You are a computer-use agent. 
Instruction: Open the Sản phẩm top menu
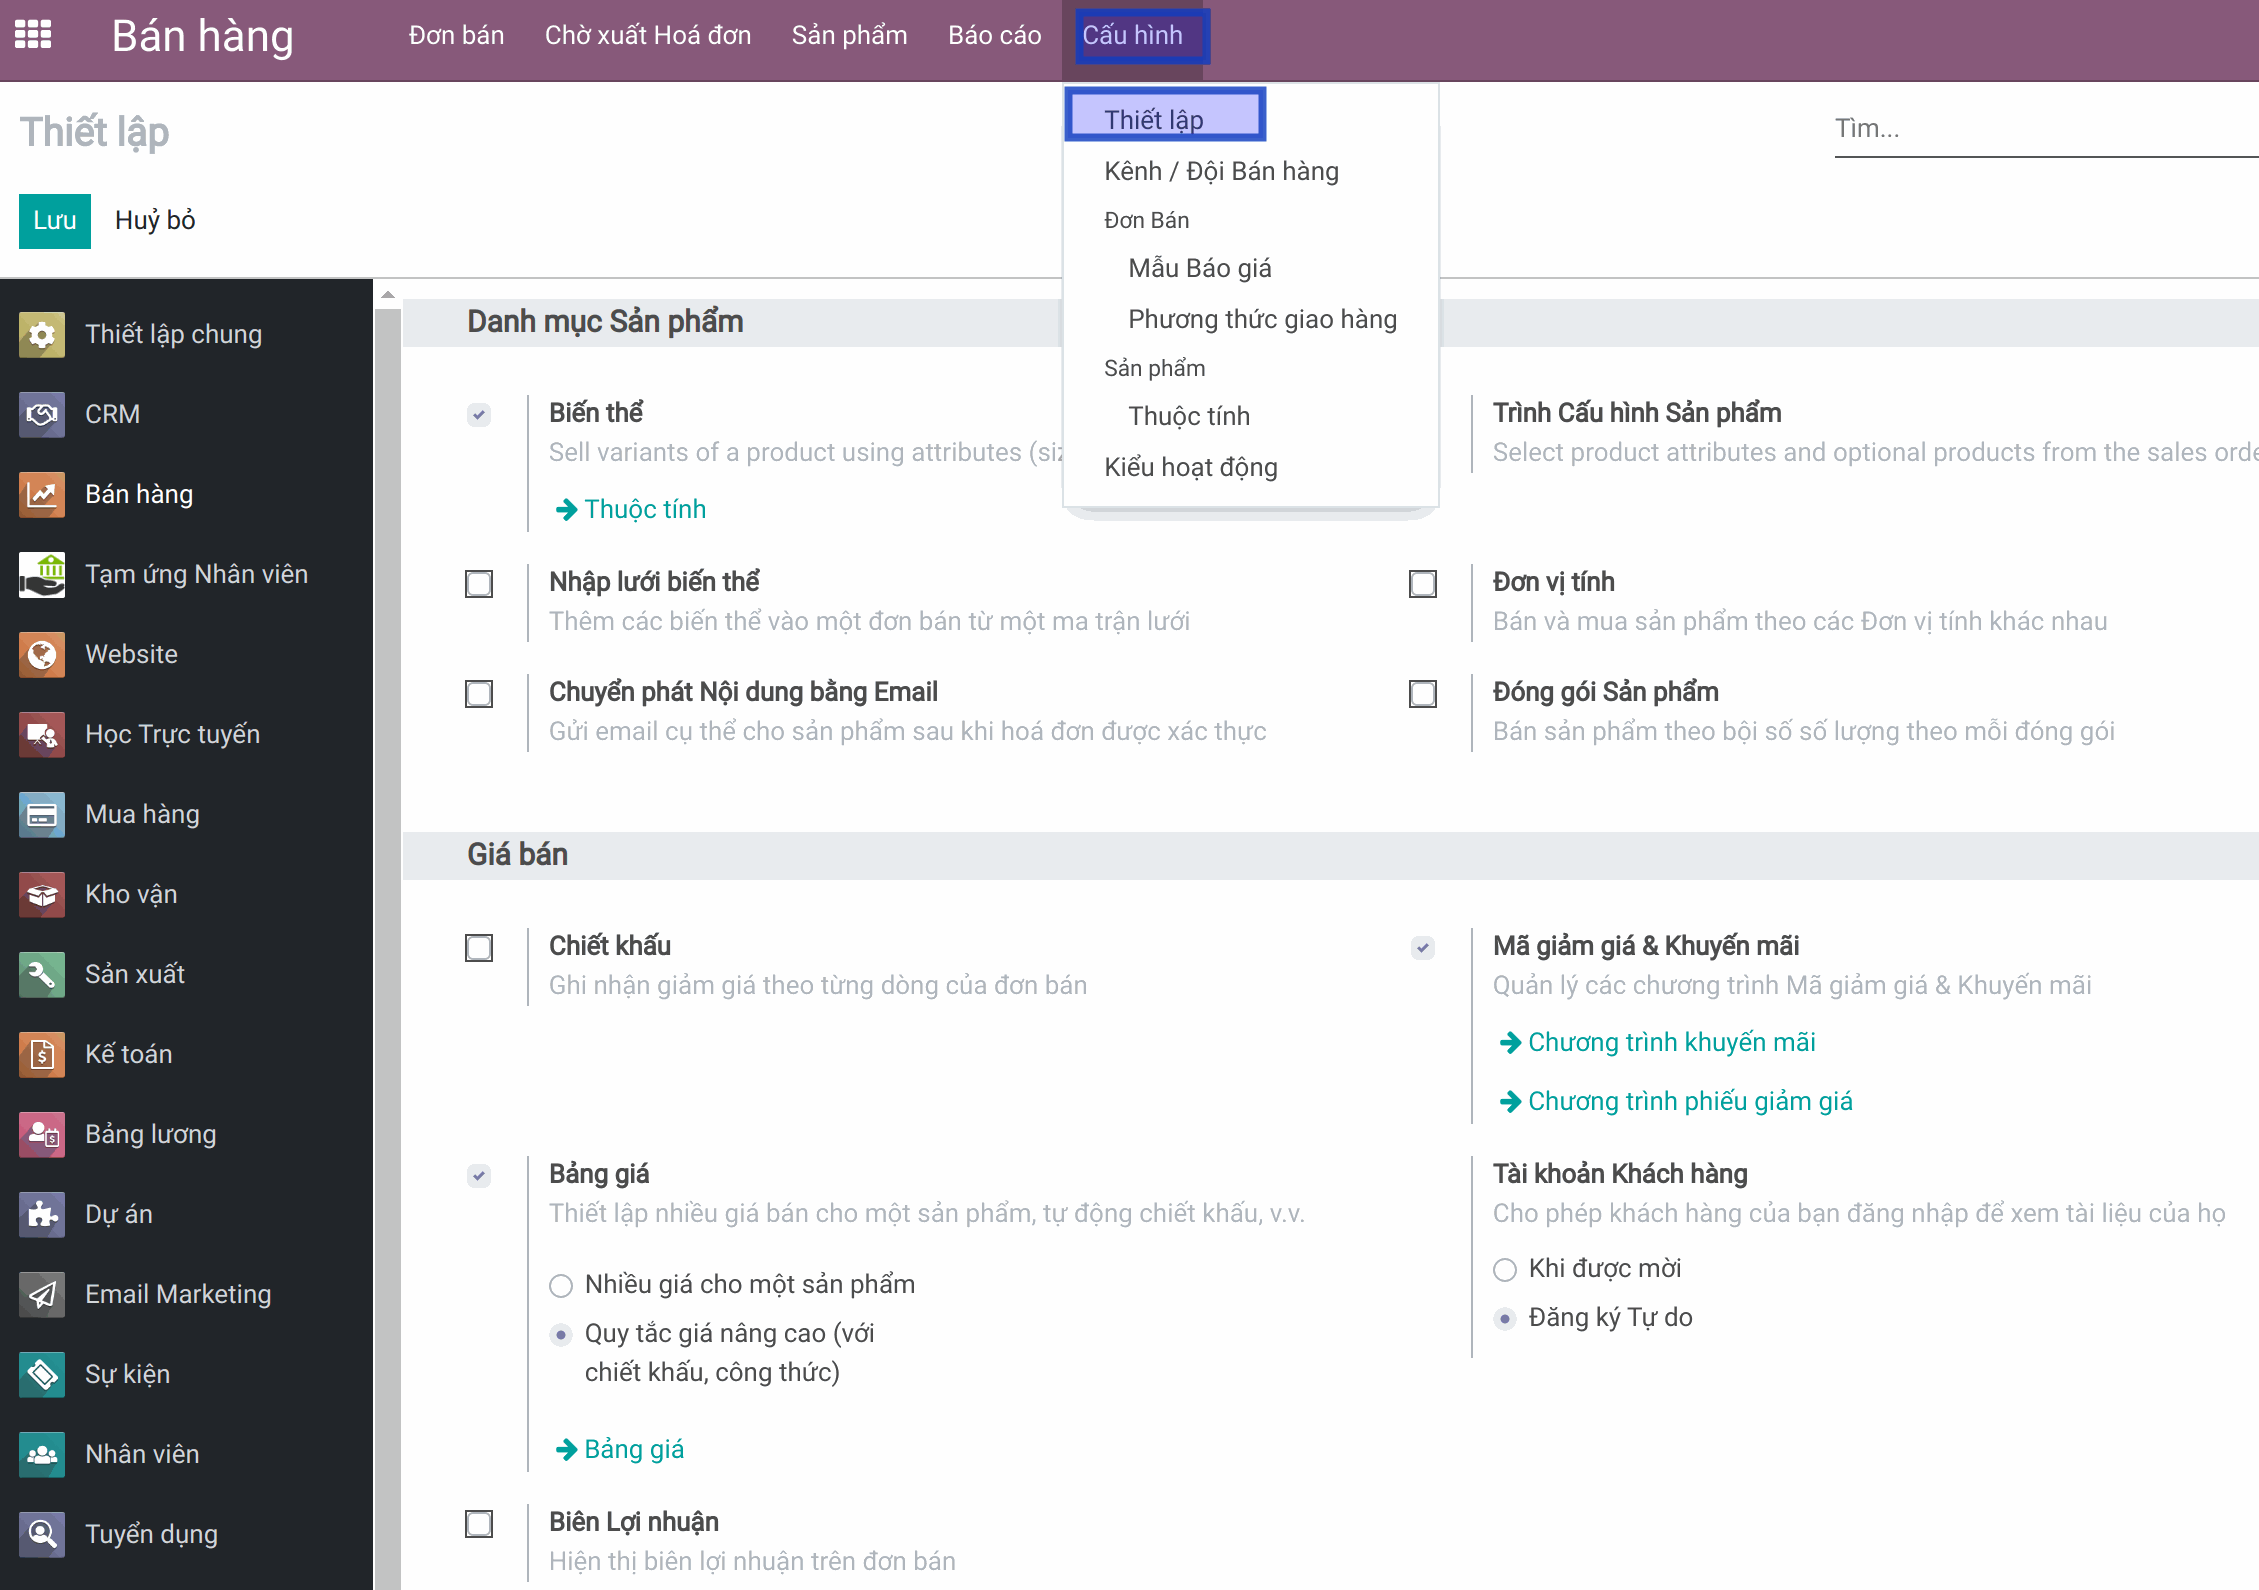(849, 35)
